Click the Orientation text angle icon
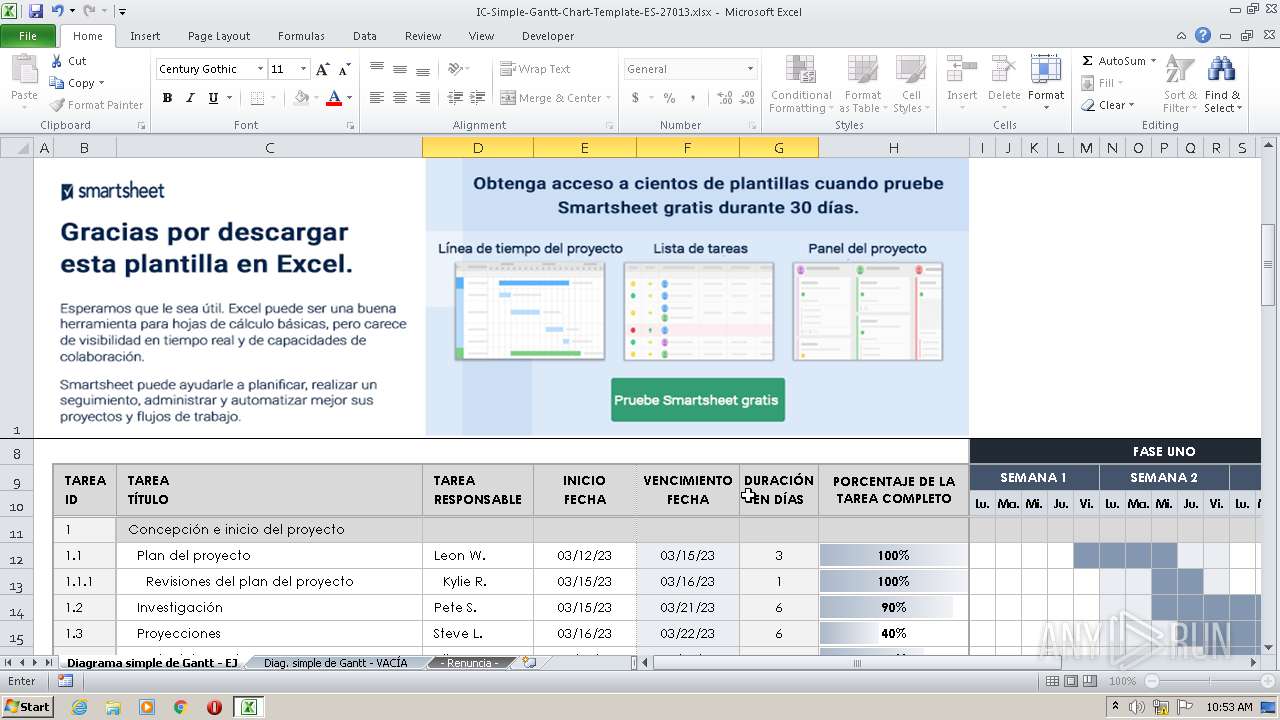This screenshot has width=1280, height=720. (455, 69)
